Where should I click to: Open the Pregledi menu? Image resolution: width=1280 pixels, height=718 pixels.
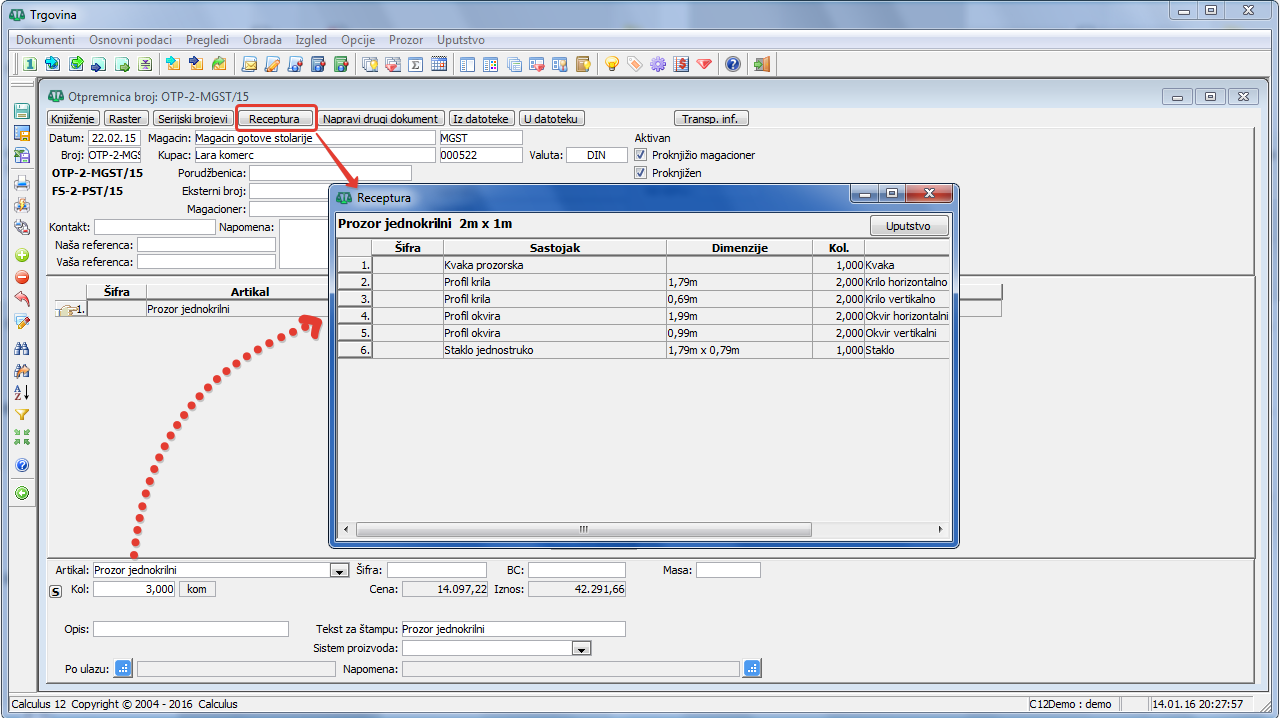[x=207, y=40]
